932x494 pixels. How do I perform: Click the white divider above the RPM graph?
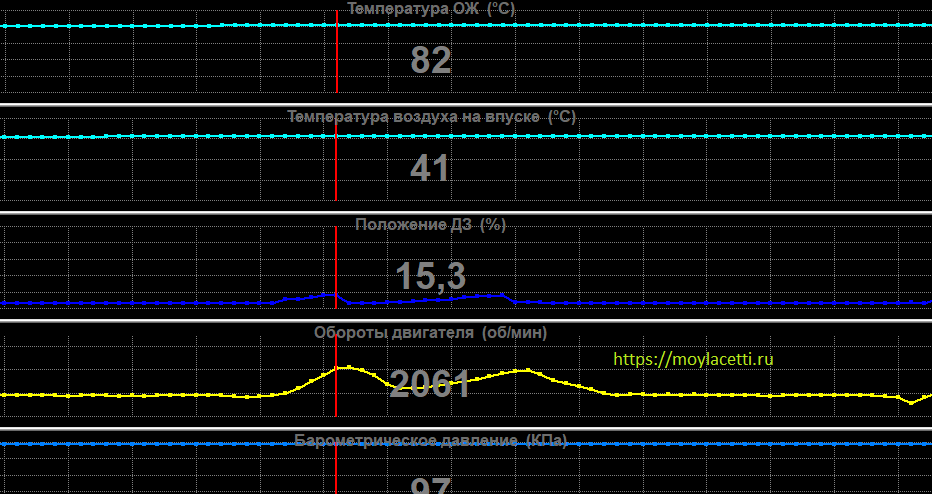coord(466,321)
